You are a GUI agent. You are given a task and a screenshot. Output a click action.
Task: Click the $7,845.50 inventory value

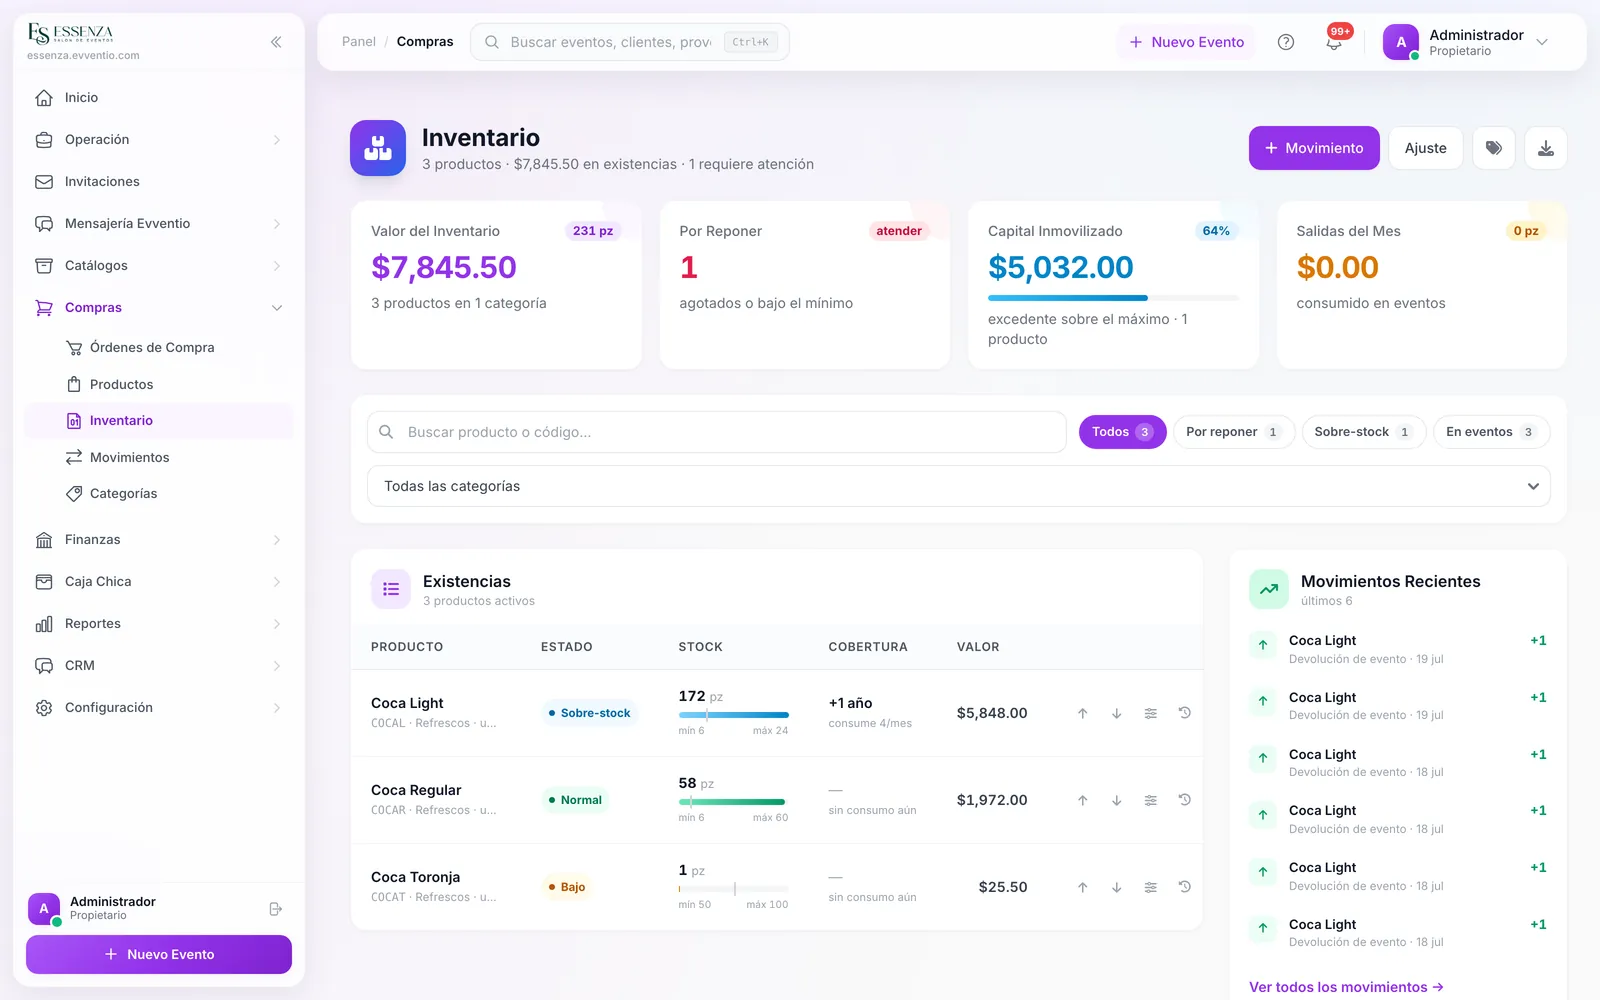point(444,267)
